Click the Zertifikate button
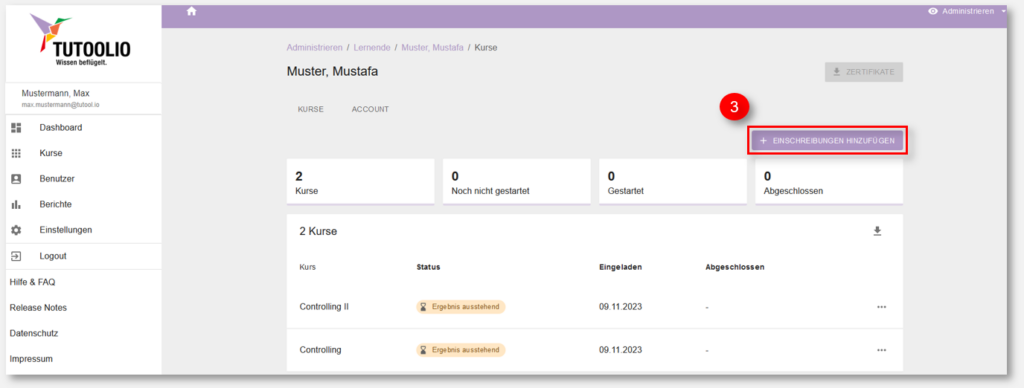This screenshot has height=388, width=1024. pos(863,72)
